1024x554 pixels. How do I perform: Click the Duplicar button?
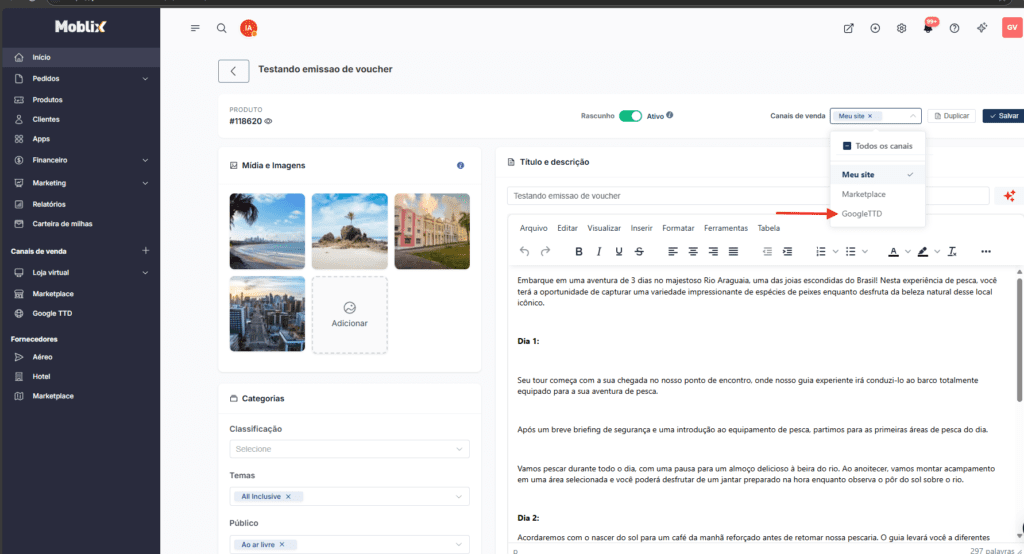952,116
